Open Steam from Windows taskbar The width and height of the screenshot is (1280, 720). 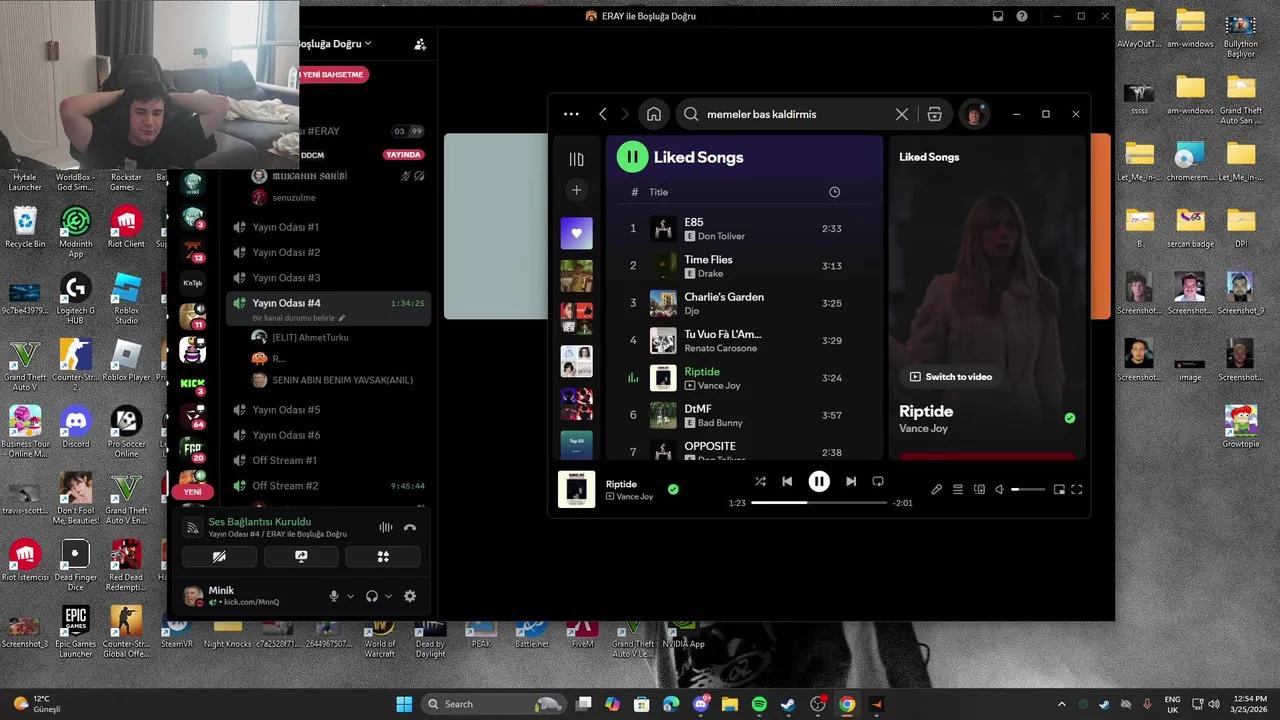tap(788, 704)
